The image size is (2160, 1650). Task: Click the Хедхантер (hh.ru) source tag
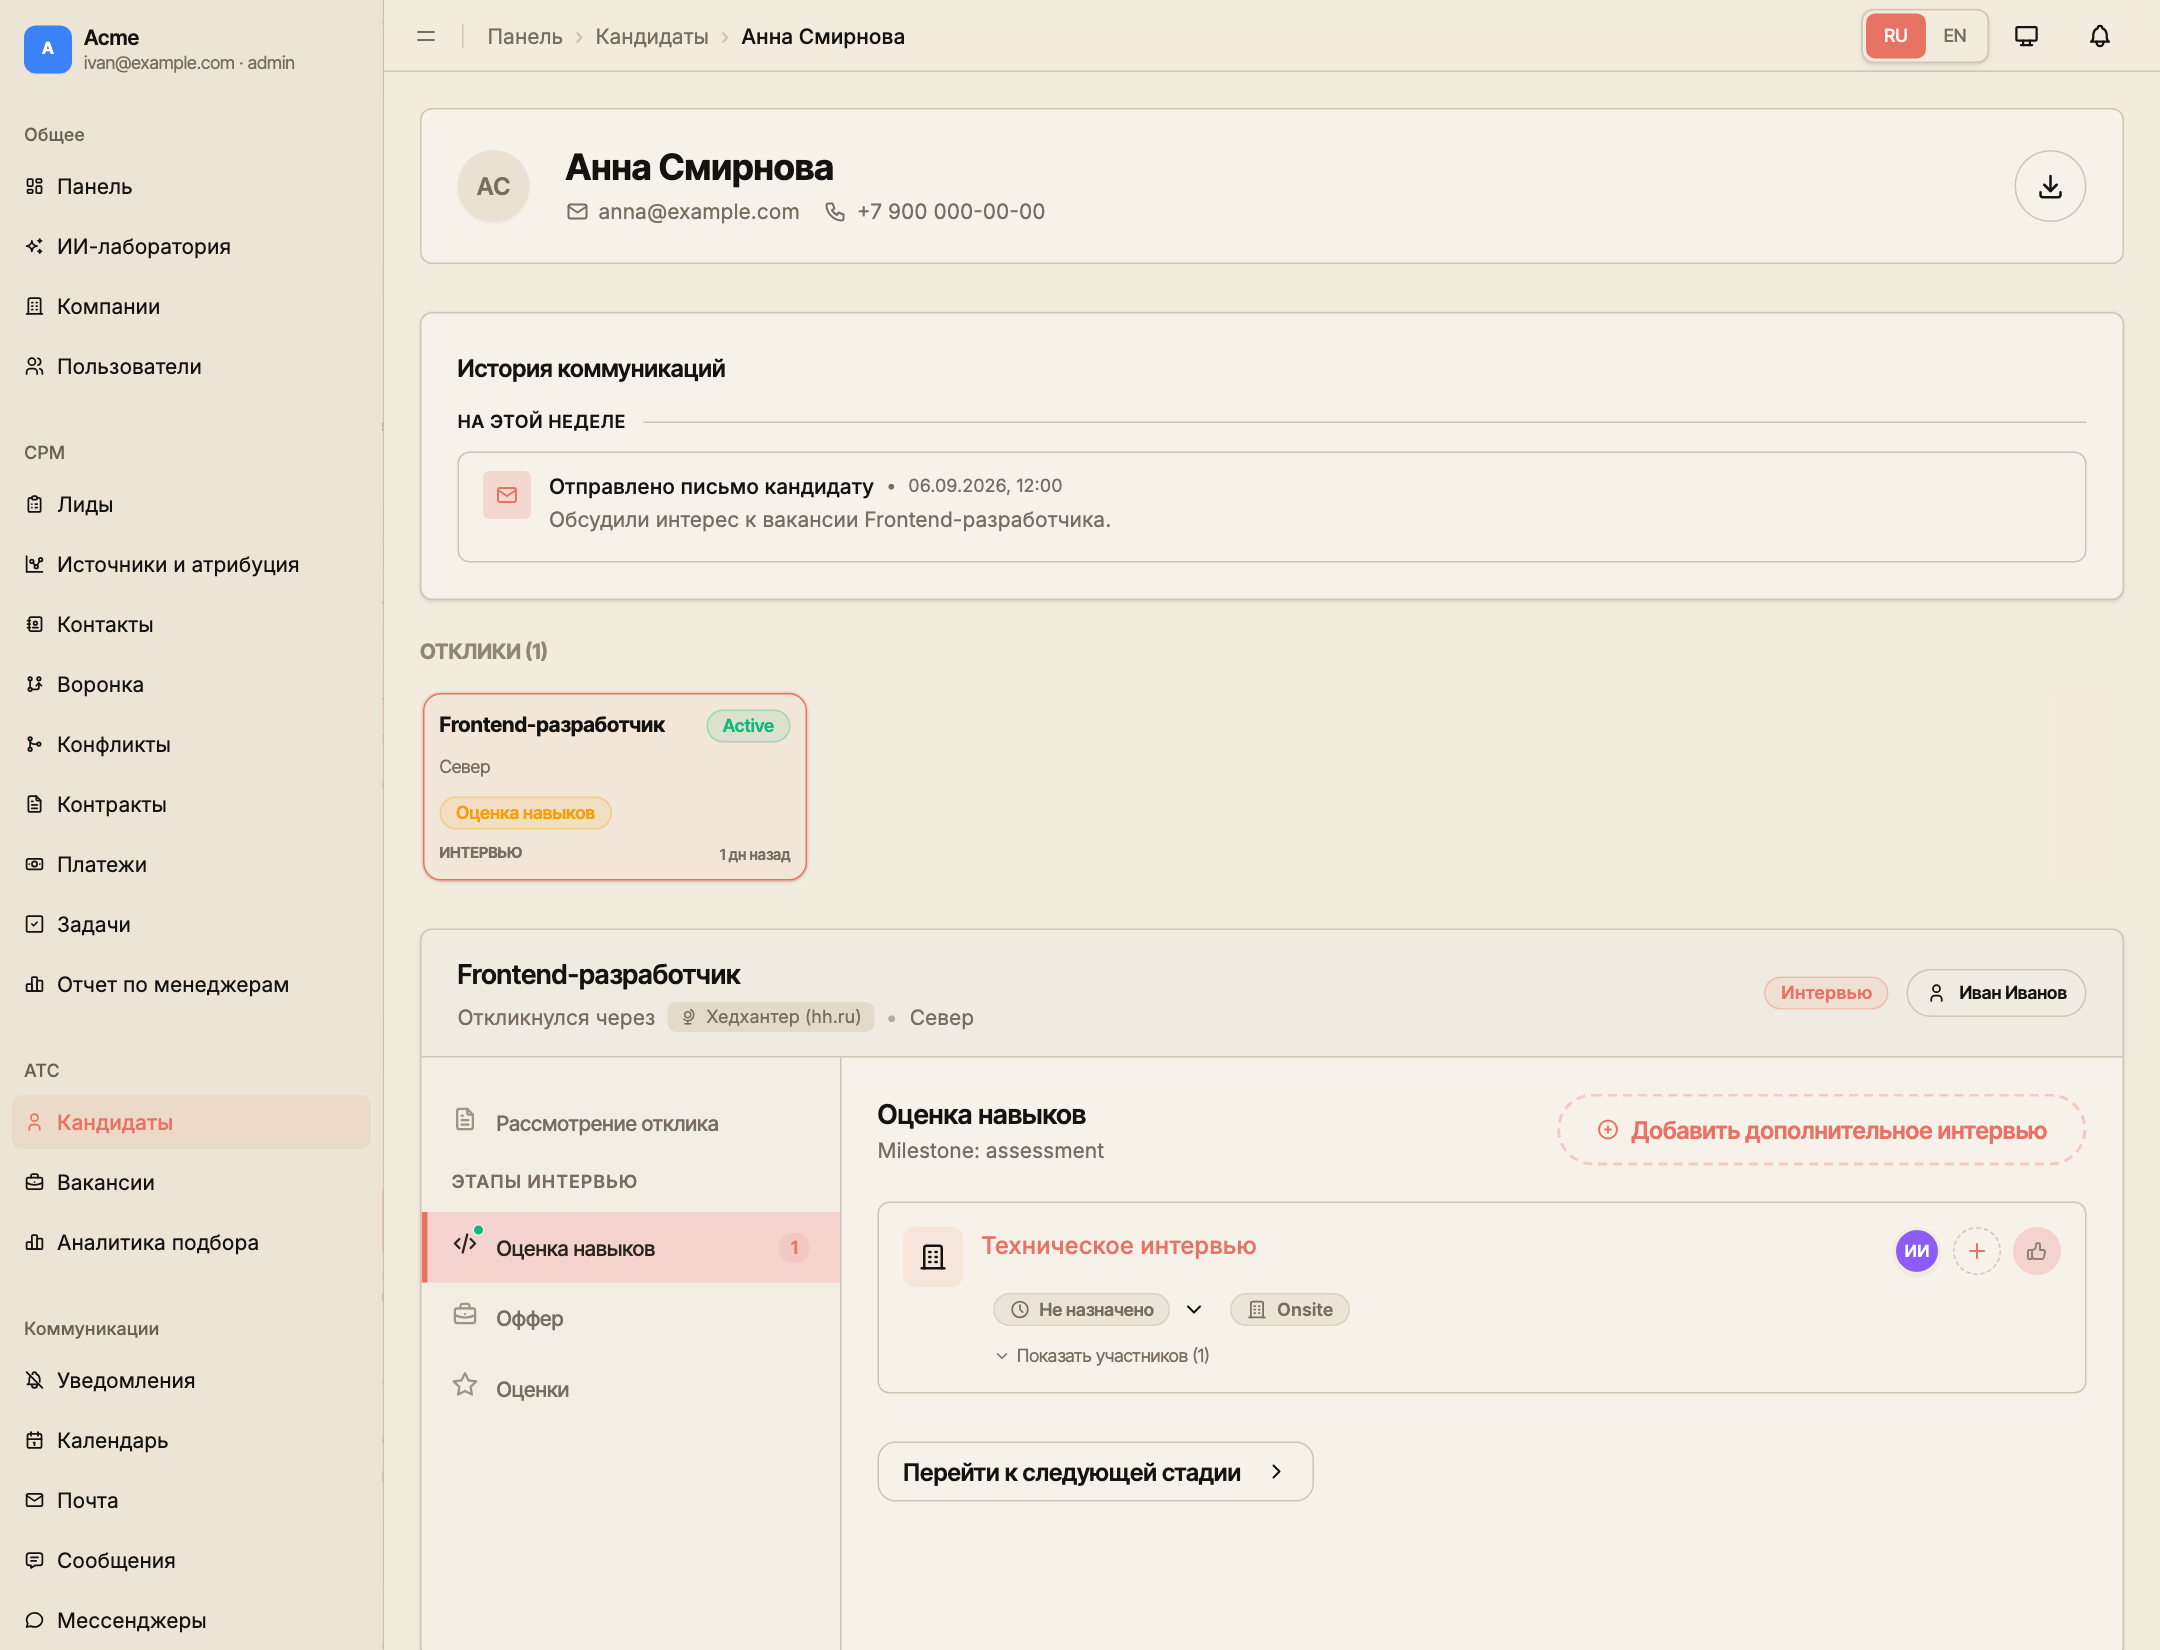771,1017
